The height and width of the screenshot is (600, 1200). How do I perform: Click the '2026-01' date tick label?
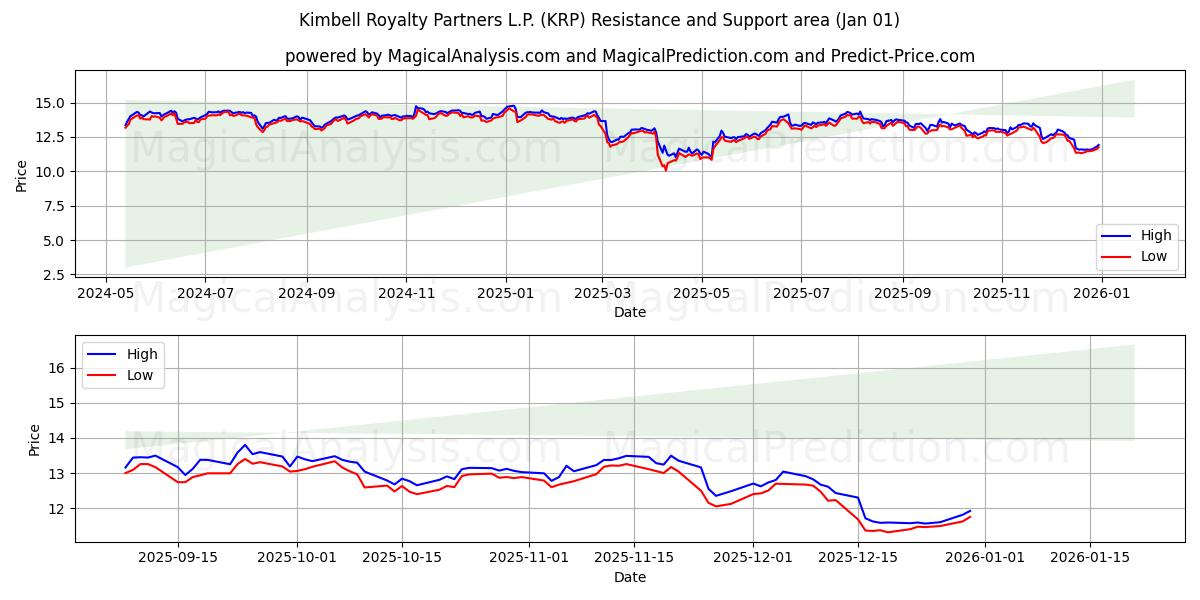click(1102, 293)
